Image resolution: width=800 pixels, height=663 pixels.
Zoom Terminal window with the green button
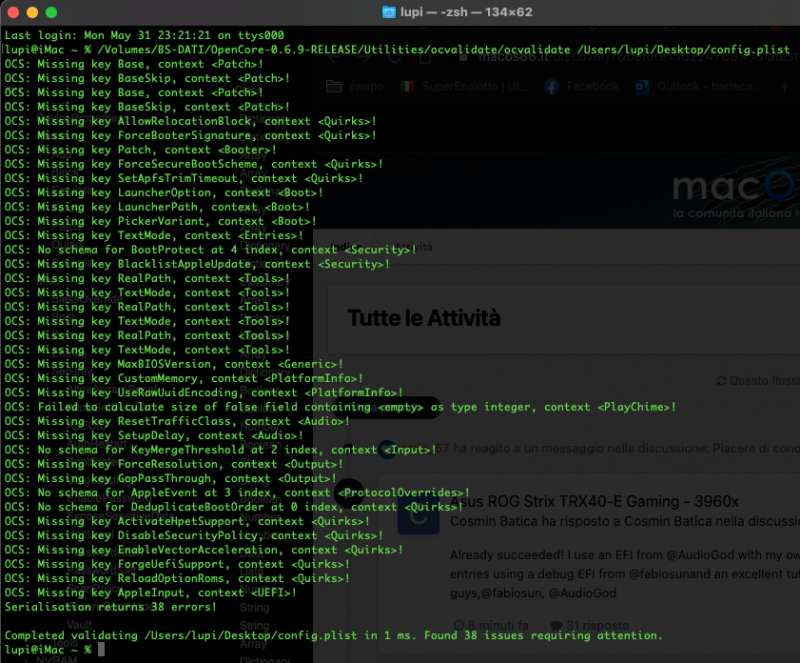(52, 12)
